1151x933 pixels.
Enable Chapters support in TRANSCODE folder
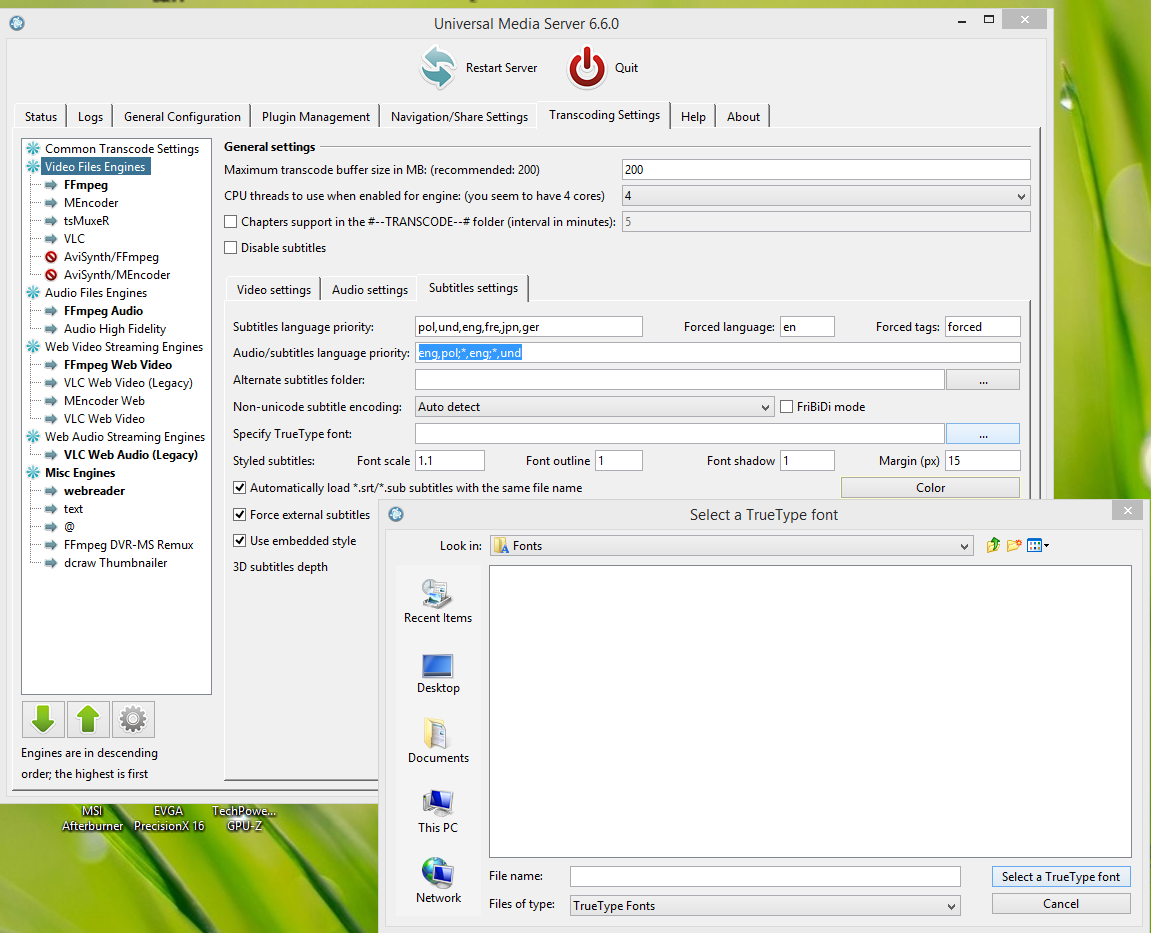(x=230, y=222)
